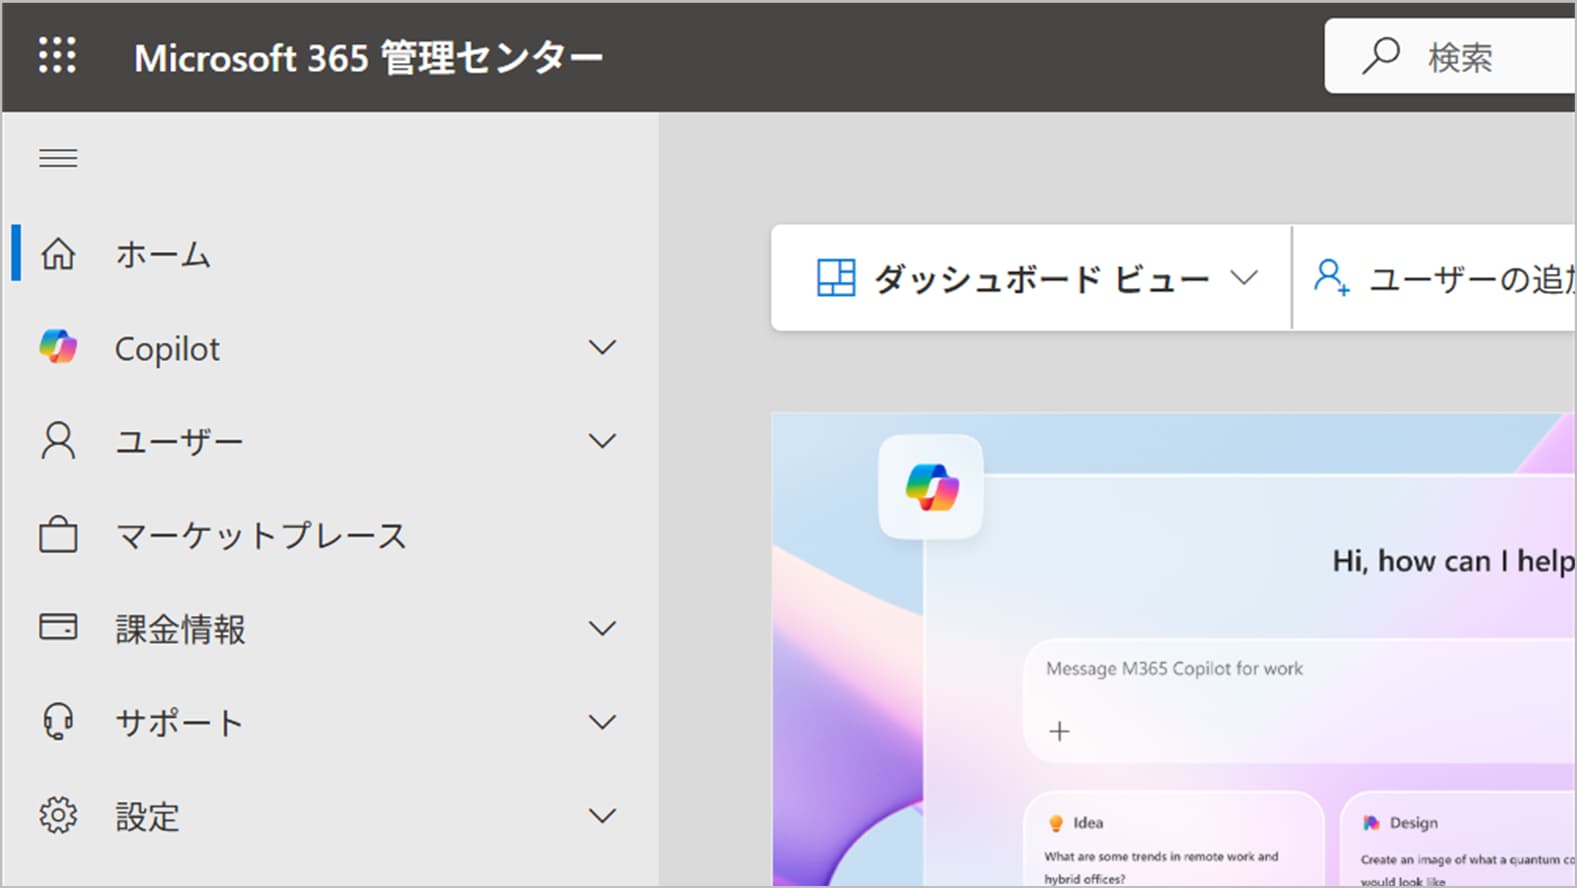Expand the 課金情報 section chevron

click(x=602, y=628)
